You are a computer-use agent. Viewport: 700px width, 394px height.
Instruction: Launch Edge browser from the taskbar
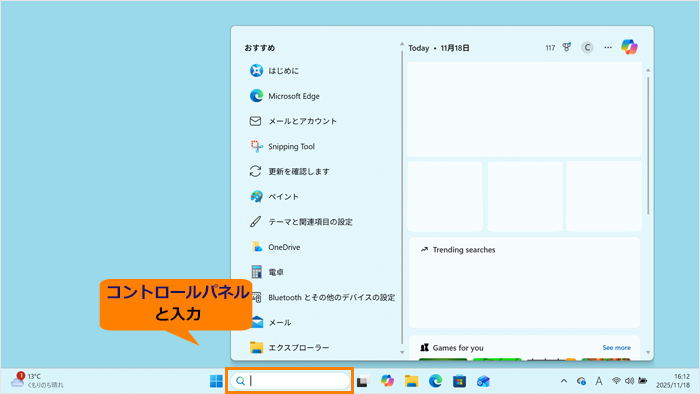pyautogui.click(x=435, y=381)
